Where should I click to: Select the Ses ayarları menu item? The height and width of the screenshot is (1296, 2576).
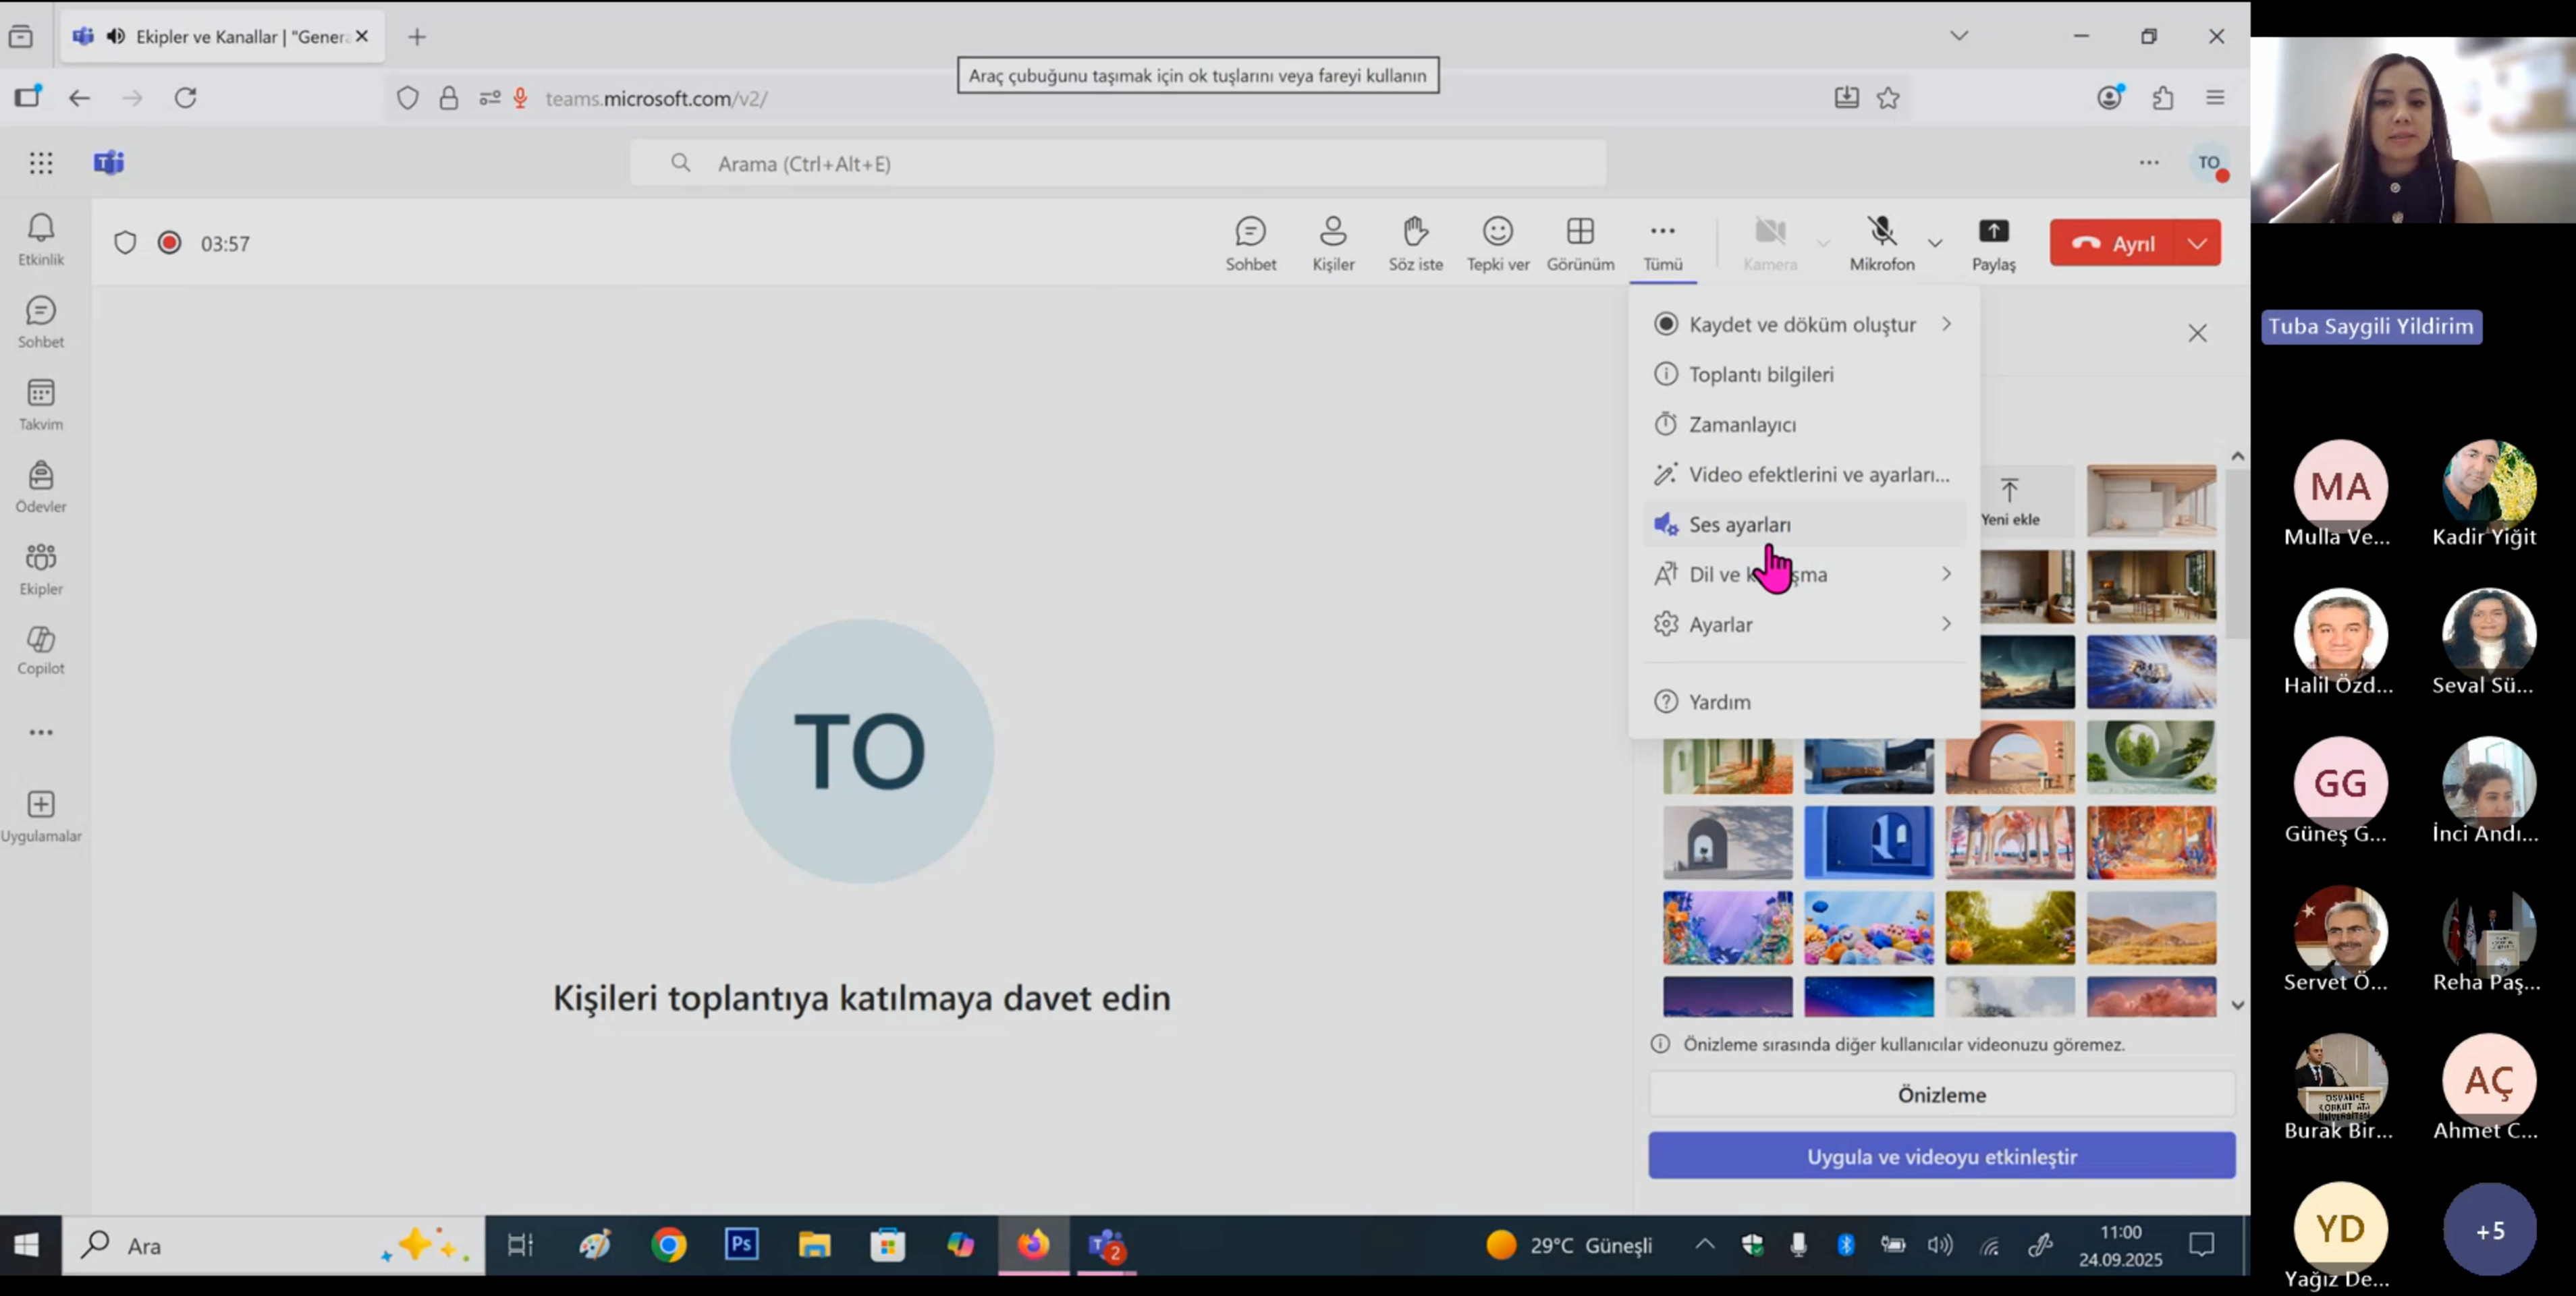point(1740,524)
